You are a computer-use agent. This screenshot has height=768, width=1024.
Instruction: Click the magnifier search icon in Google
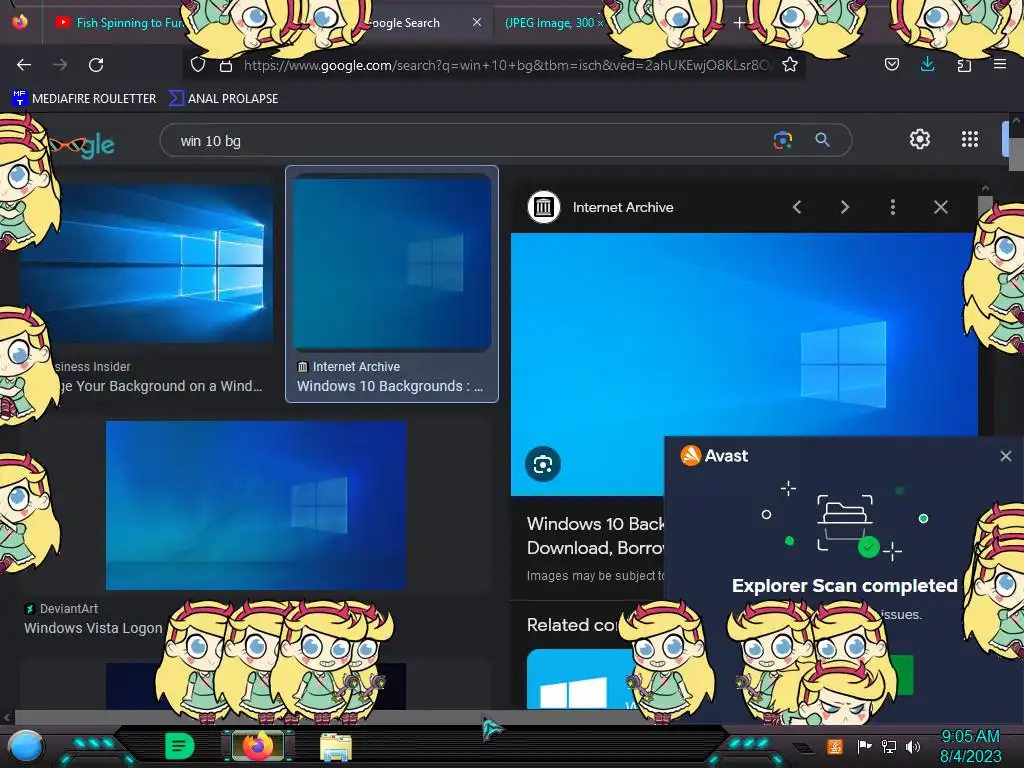(x=822, y=140)
